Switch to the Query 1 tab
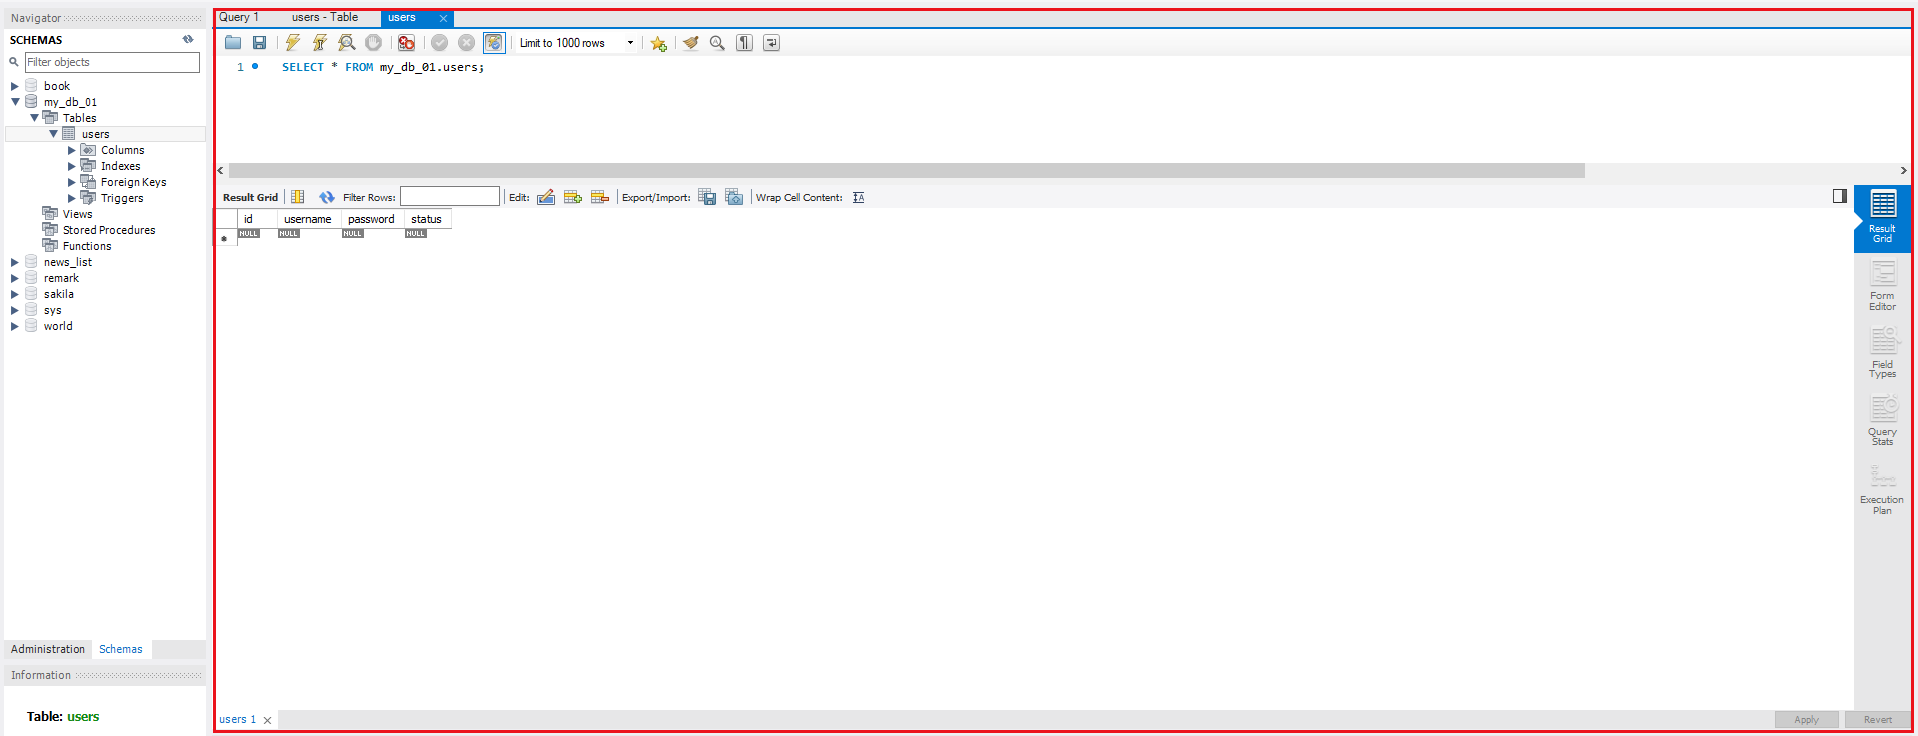The height and width of the screenshot is (736, 1918). pyautogui.click(x=239, y=17)
